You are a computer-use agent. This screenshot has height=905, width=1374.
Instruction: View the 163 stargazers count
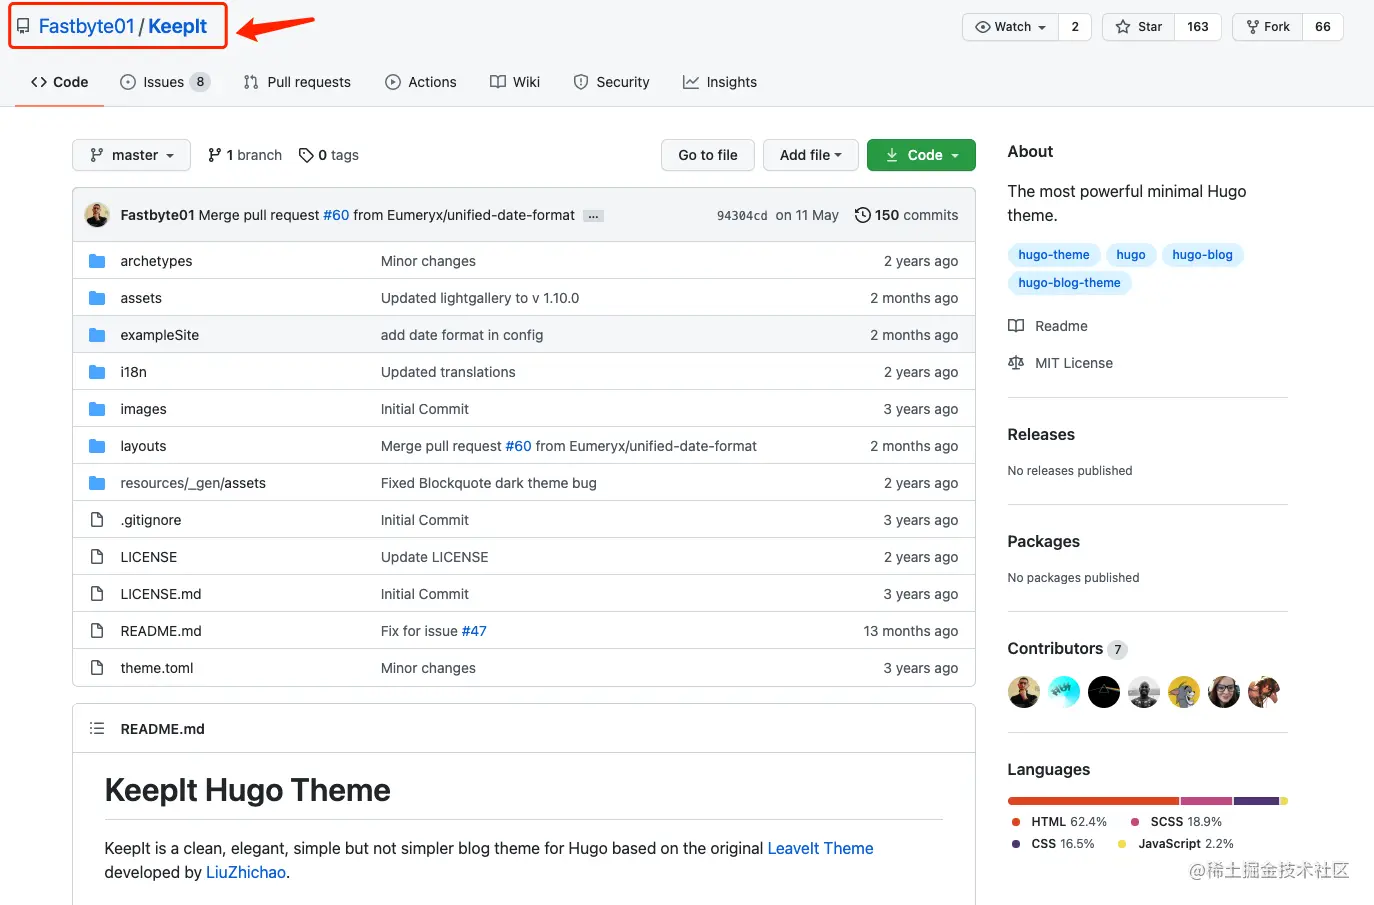point(1198,27)
